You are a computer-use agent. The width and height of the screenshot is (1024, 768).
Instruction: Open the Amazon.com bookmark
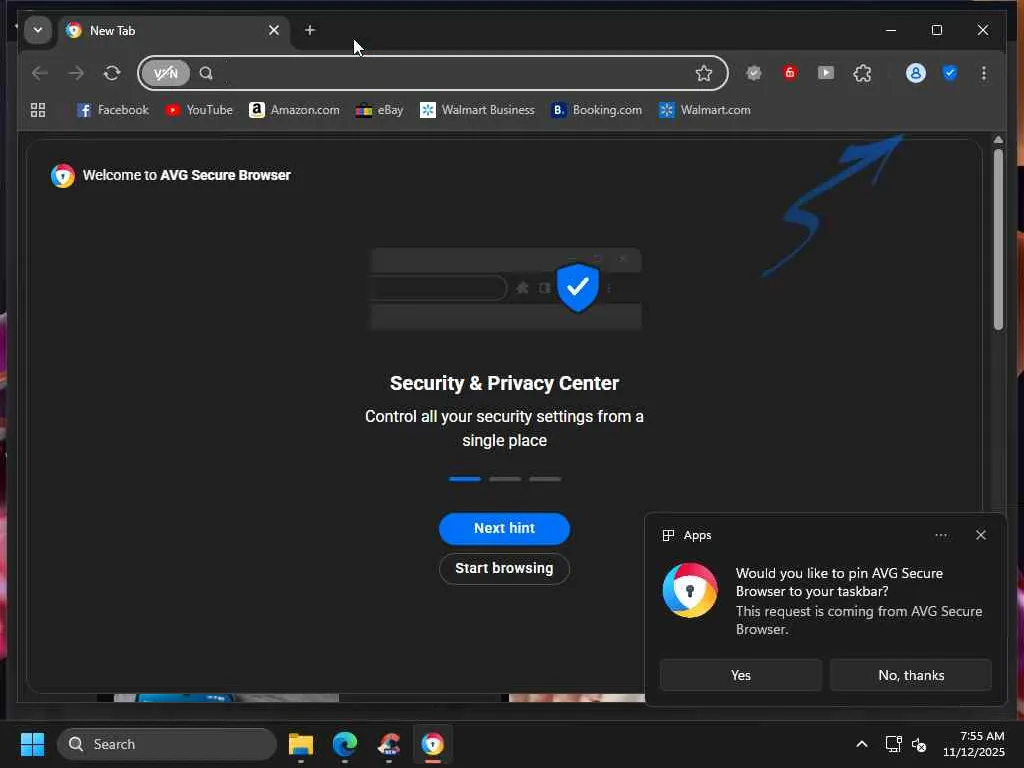[295, 110]
